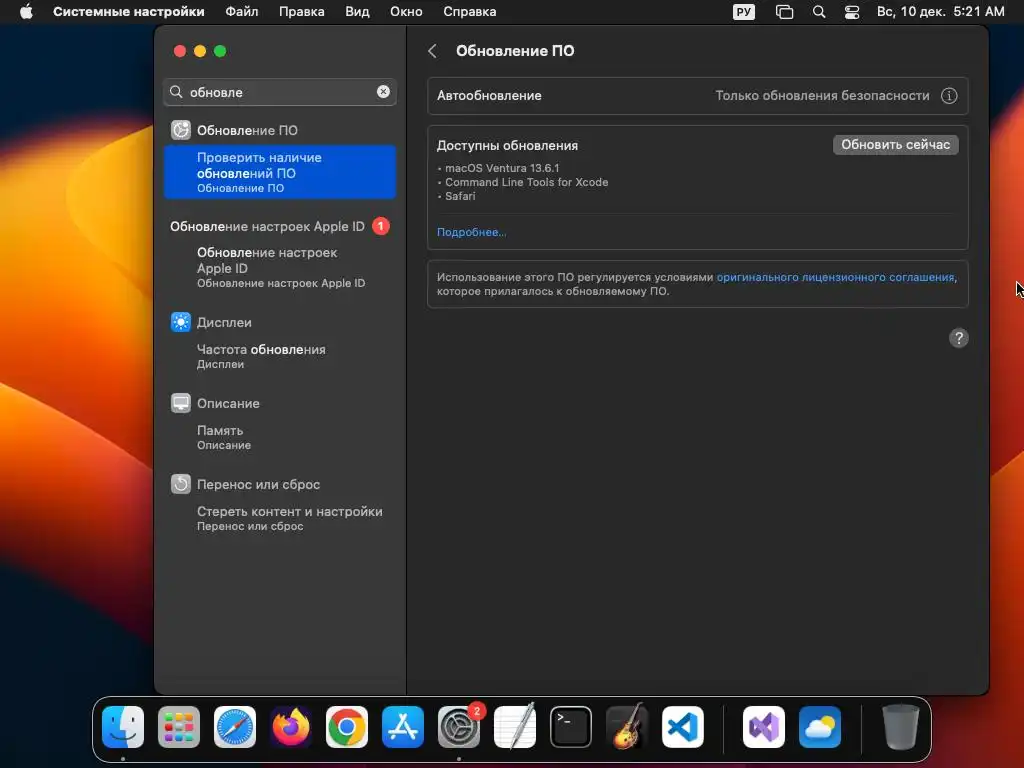Open Stage Manager icon in menu bar
The image size is (1024, 768).
point(784,12)
